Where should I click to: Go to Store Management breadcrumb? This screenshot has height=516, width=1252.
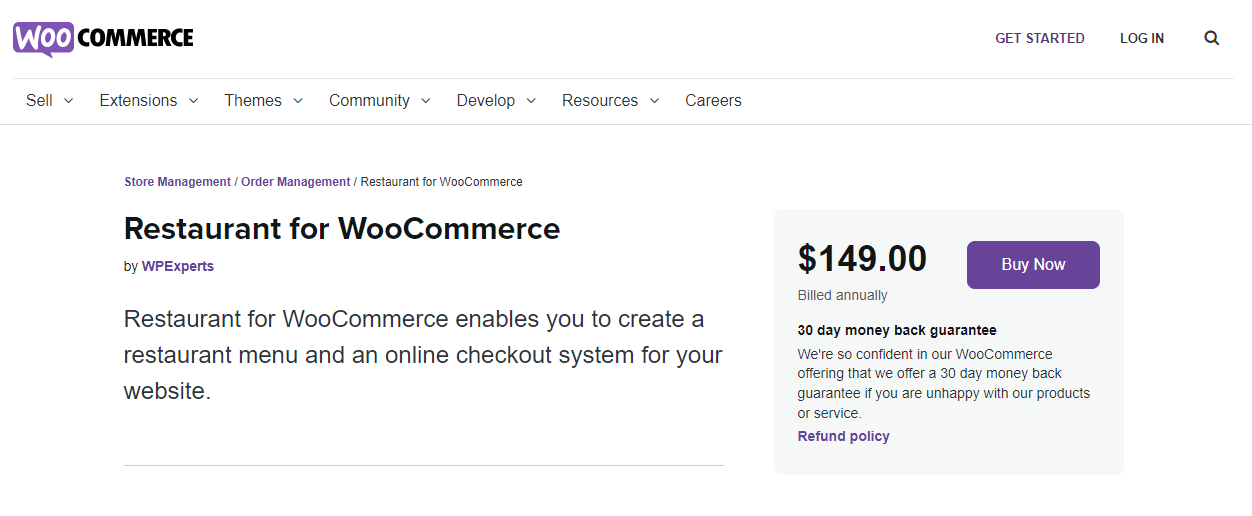tap(177, 182)
